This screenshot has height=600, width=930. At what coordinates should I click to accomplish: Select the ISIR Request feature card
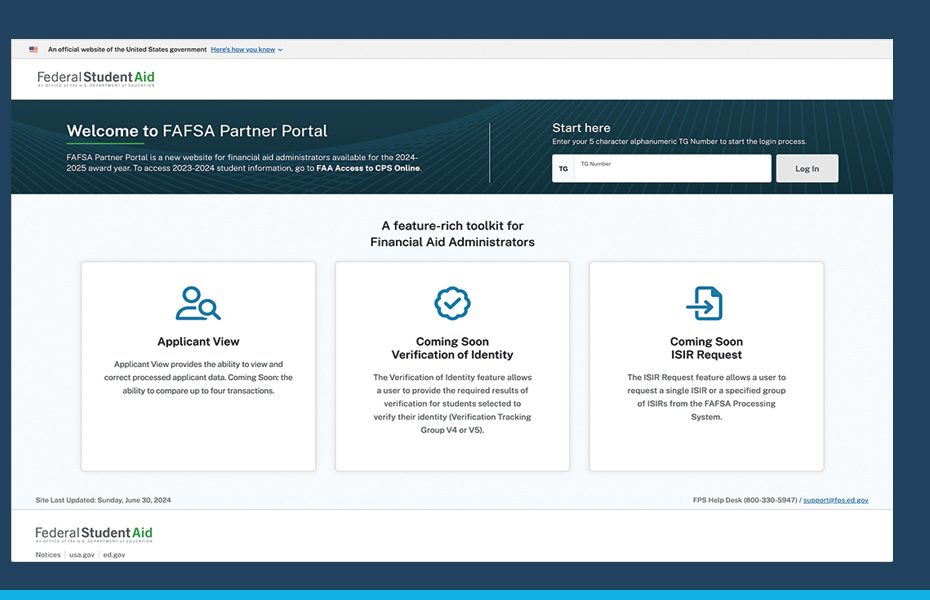(x=706, y=365)
